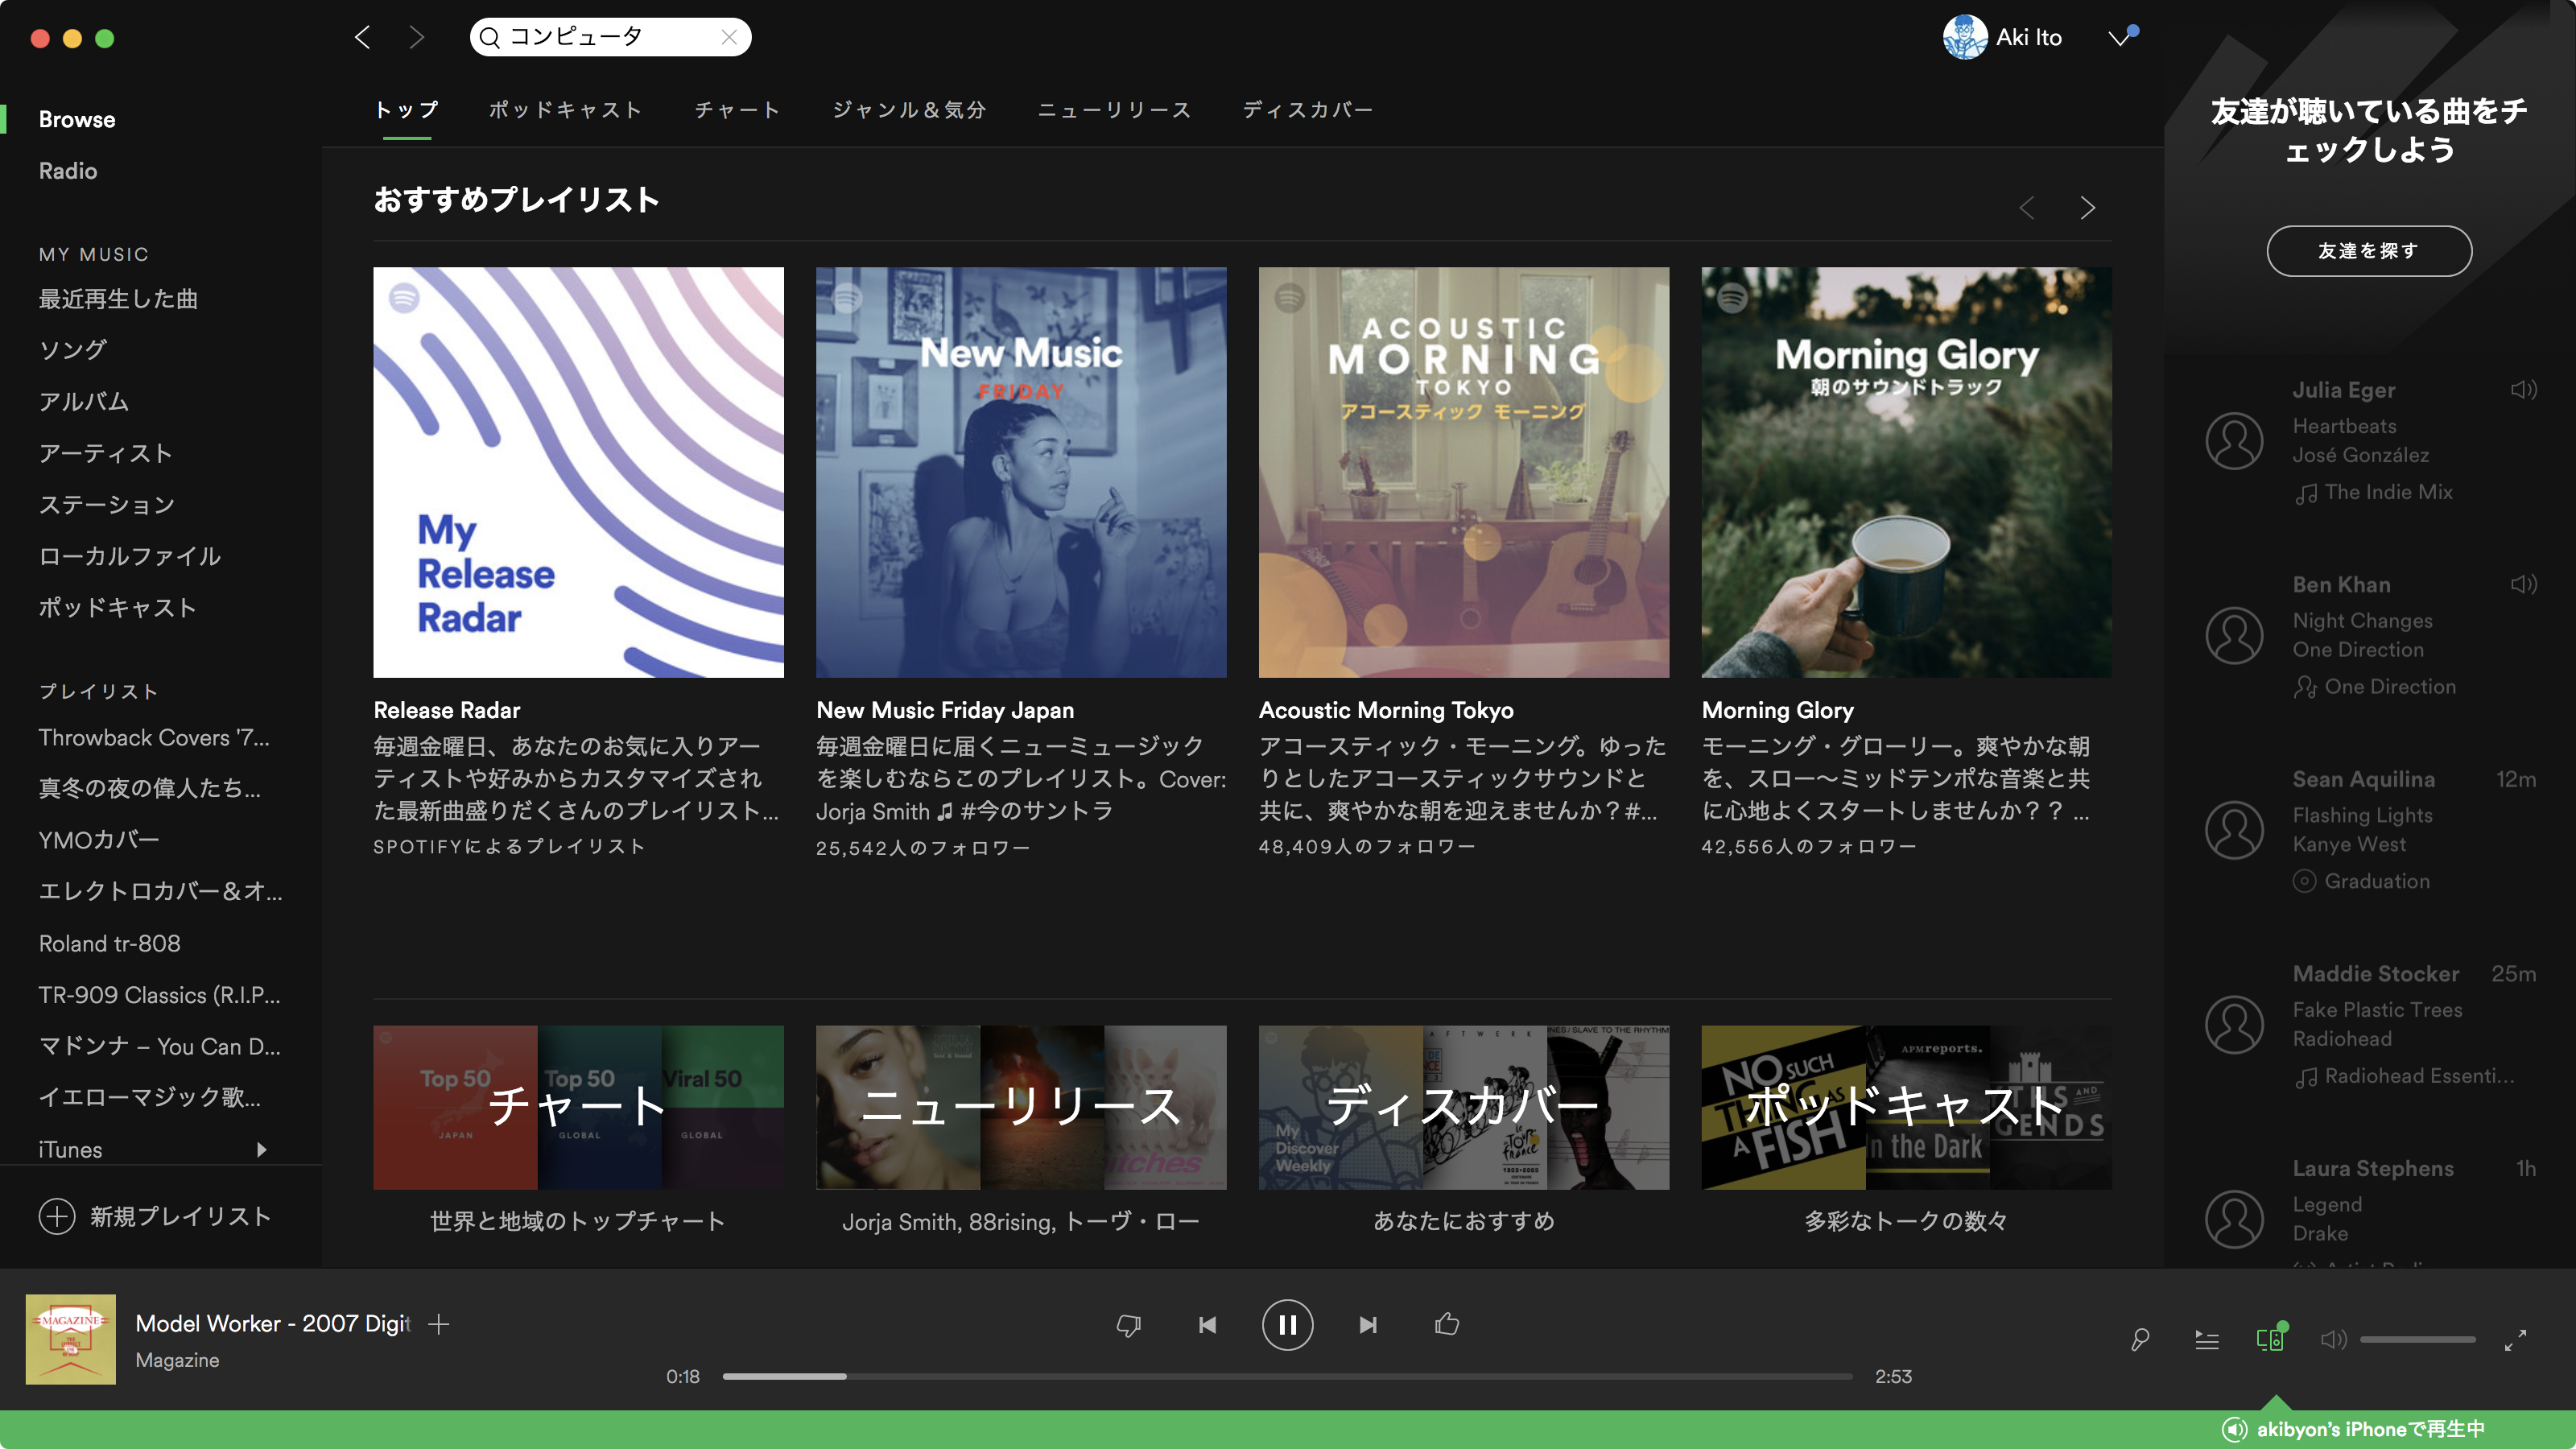Viewport: 2576px width, 1449px height.
Task: Seek in the track progress bar
Action: point(1287,1377)
